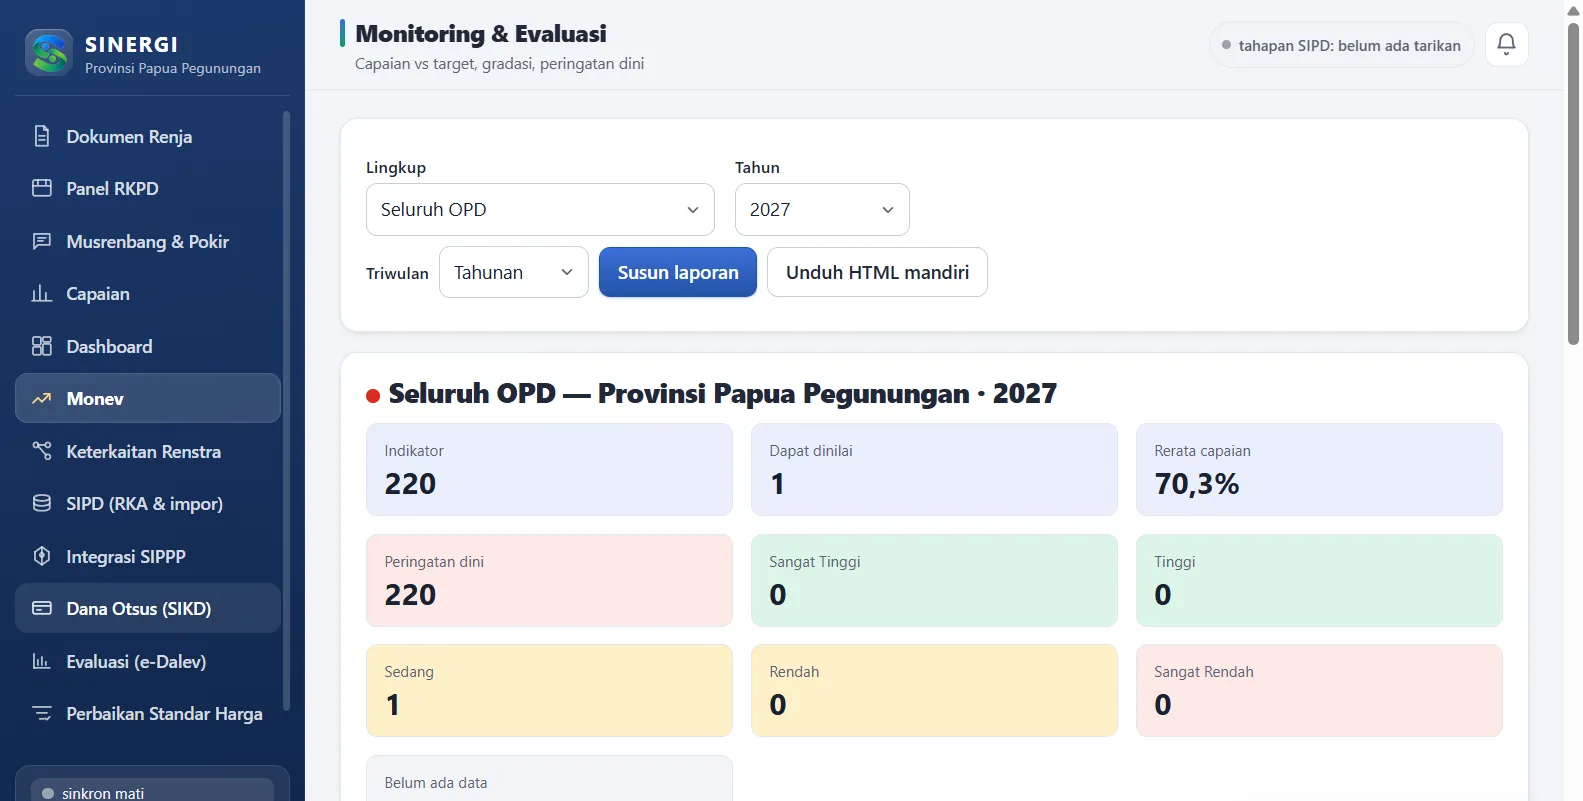
Task: Click the Evaluasi e-Dalev chart icon
Action: pyautogui.click(x=42, y=661)
